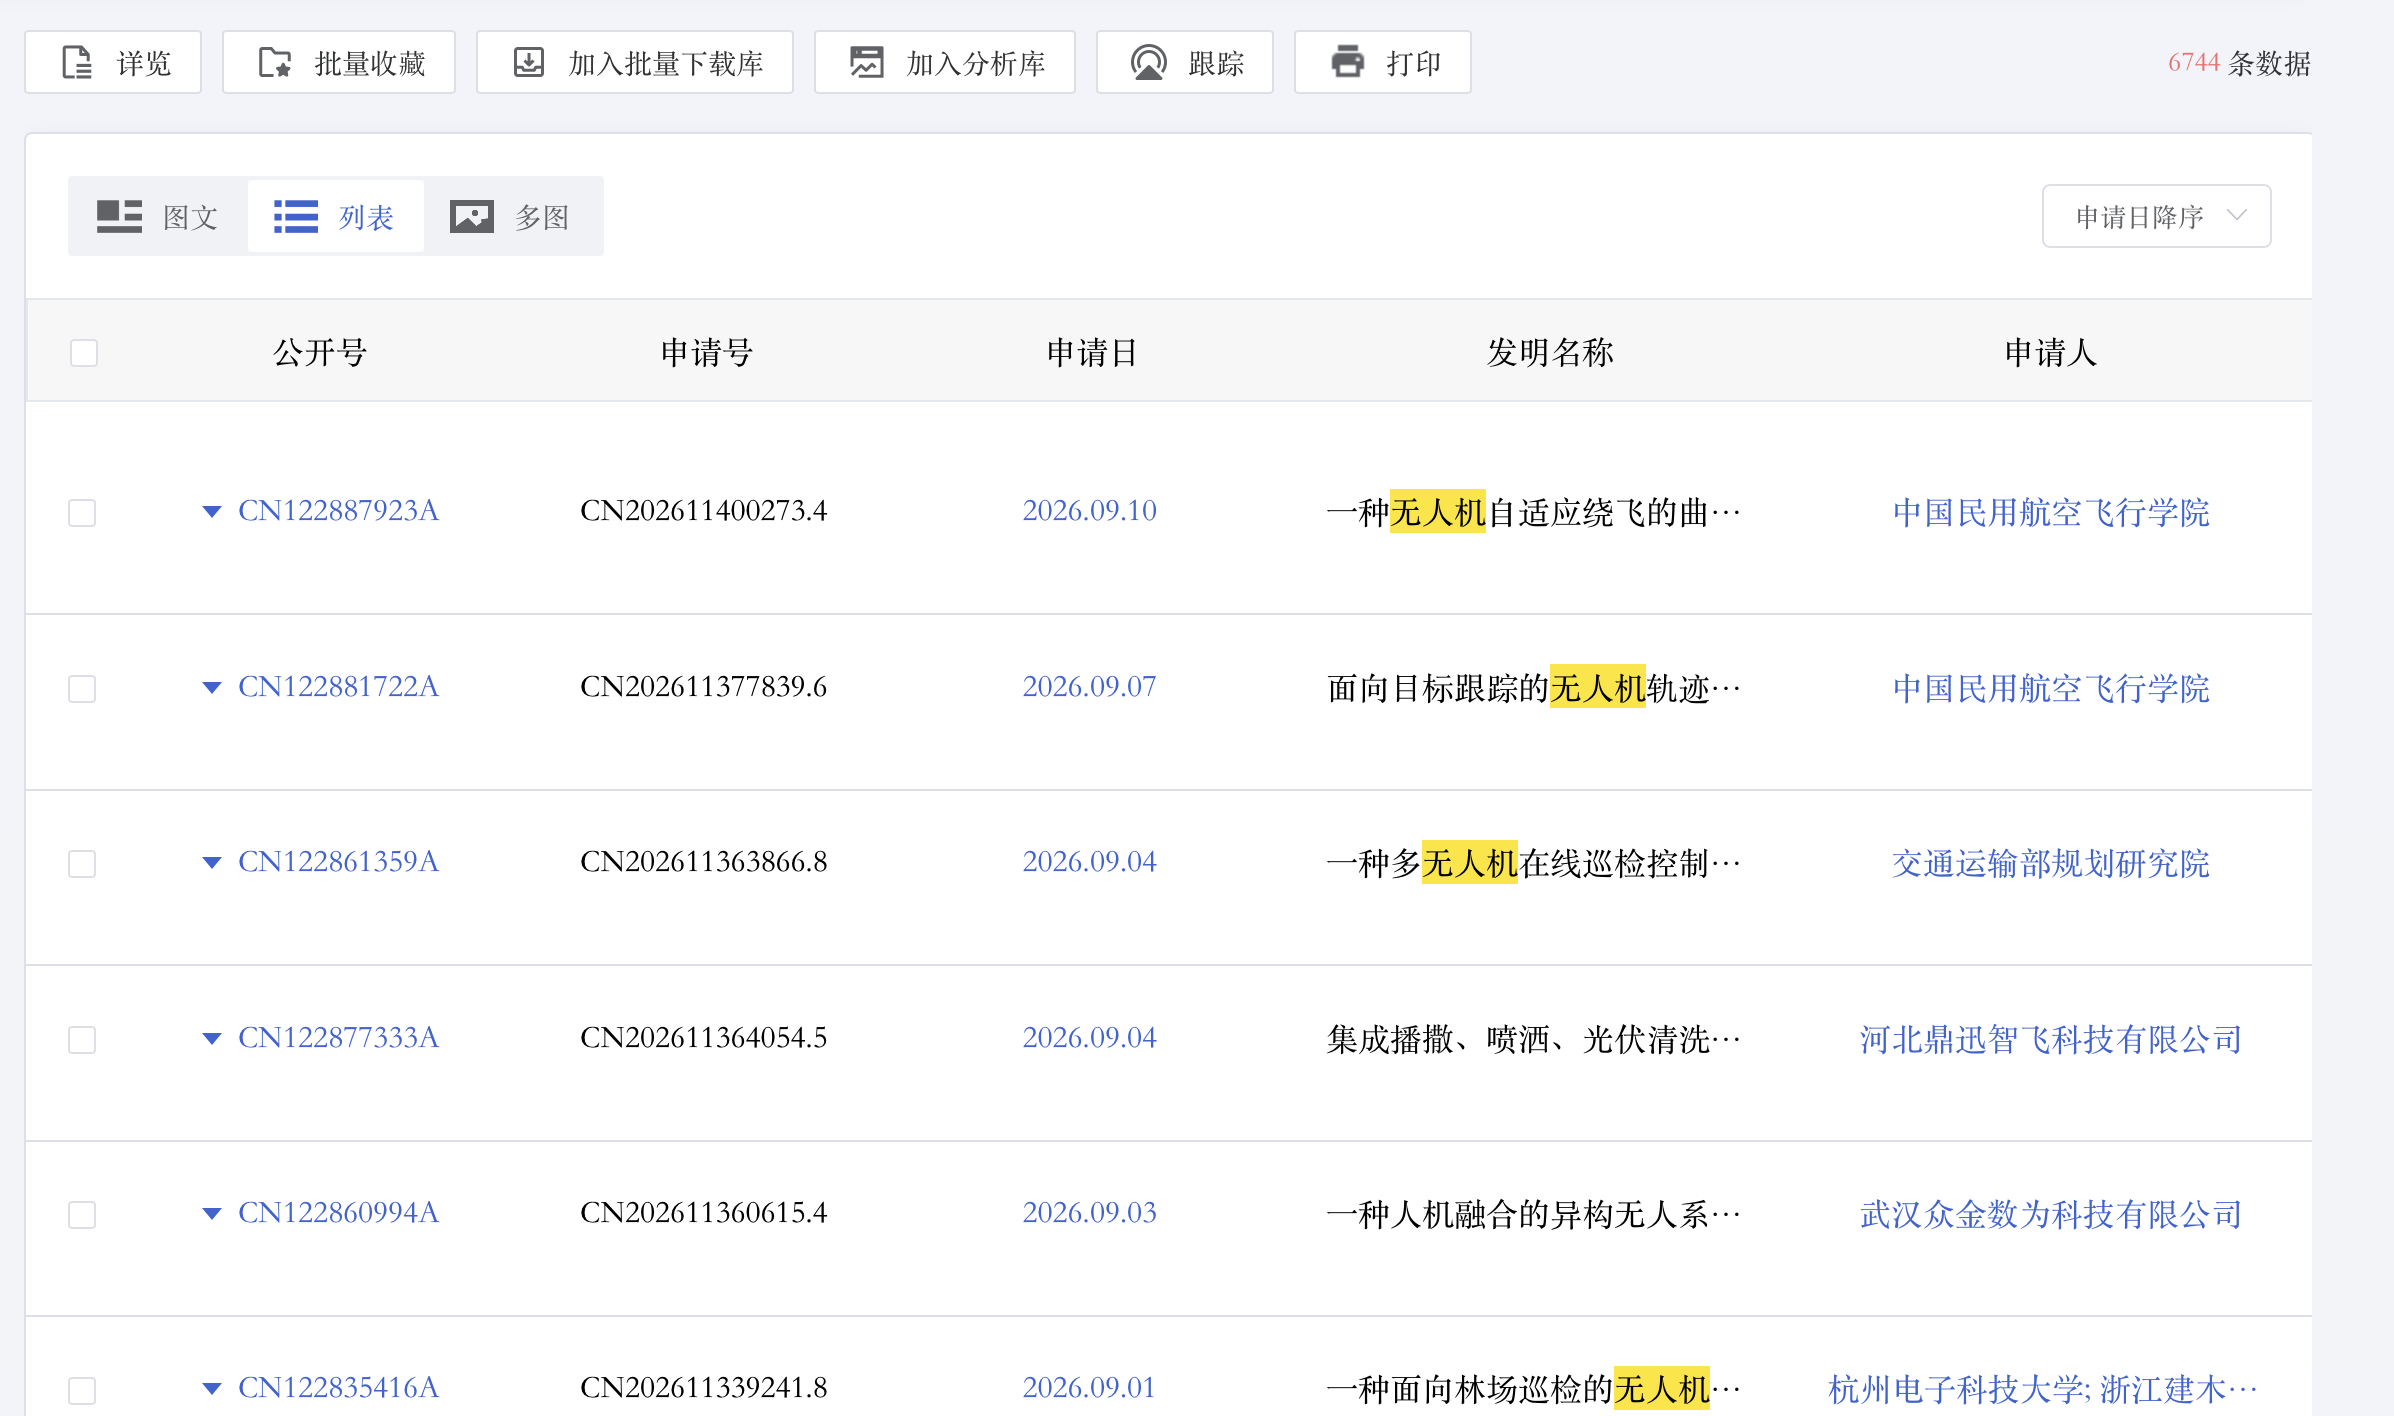Screen dimensions: 2394x1416
Task: Open publication link CN122861359A
Action: tap(338, 862)
